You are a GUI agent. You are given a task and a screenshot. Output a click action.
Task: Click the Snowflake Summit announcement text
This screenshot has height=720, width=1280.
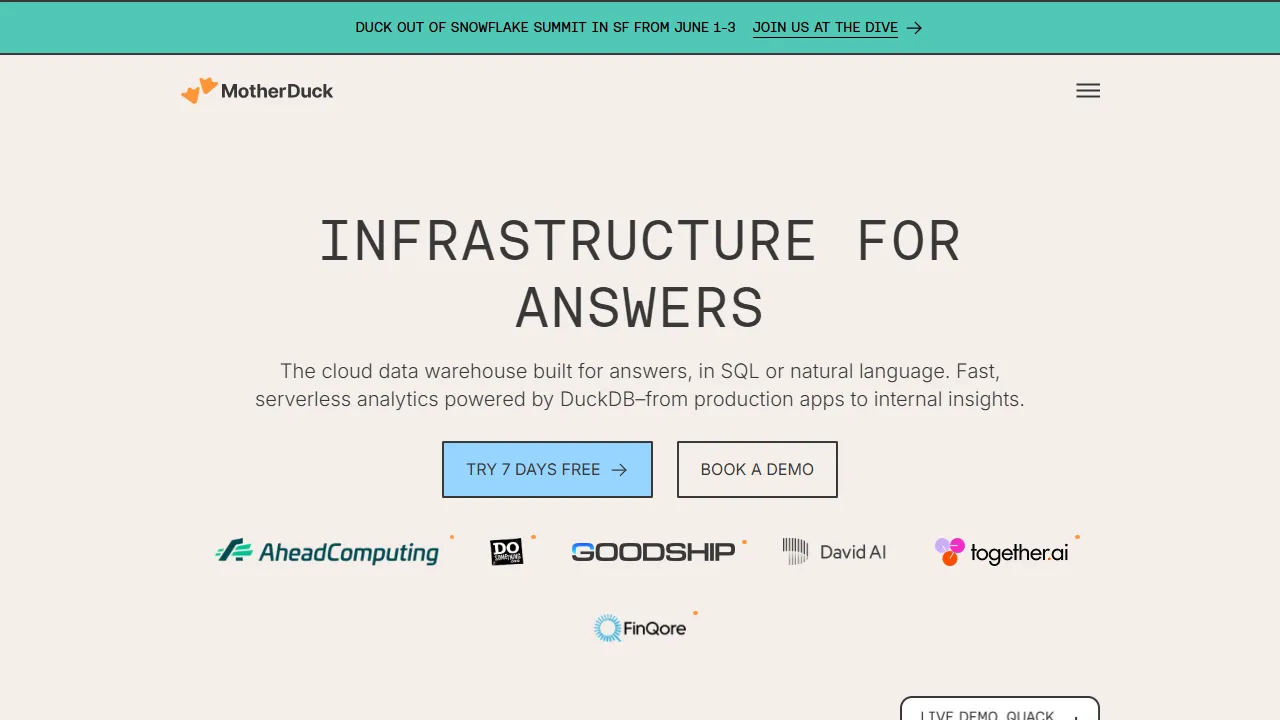[545, 28]
